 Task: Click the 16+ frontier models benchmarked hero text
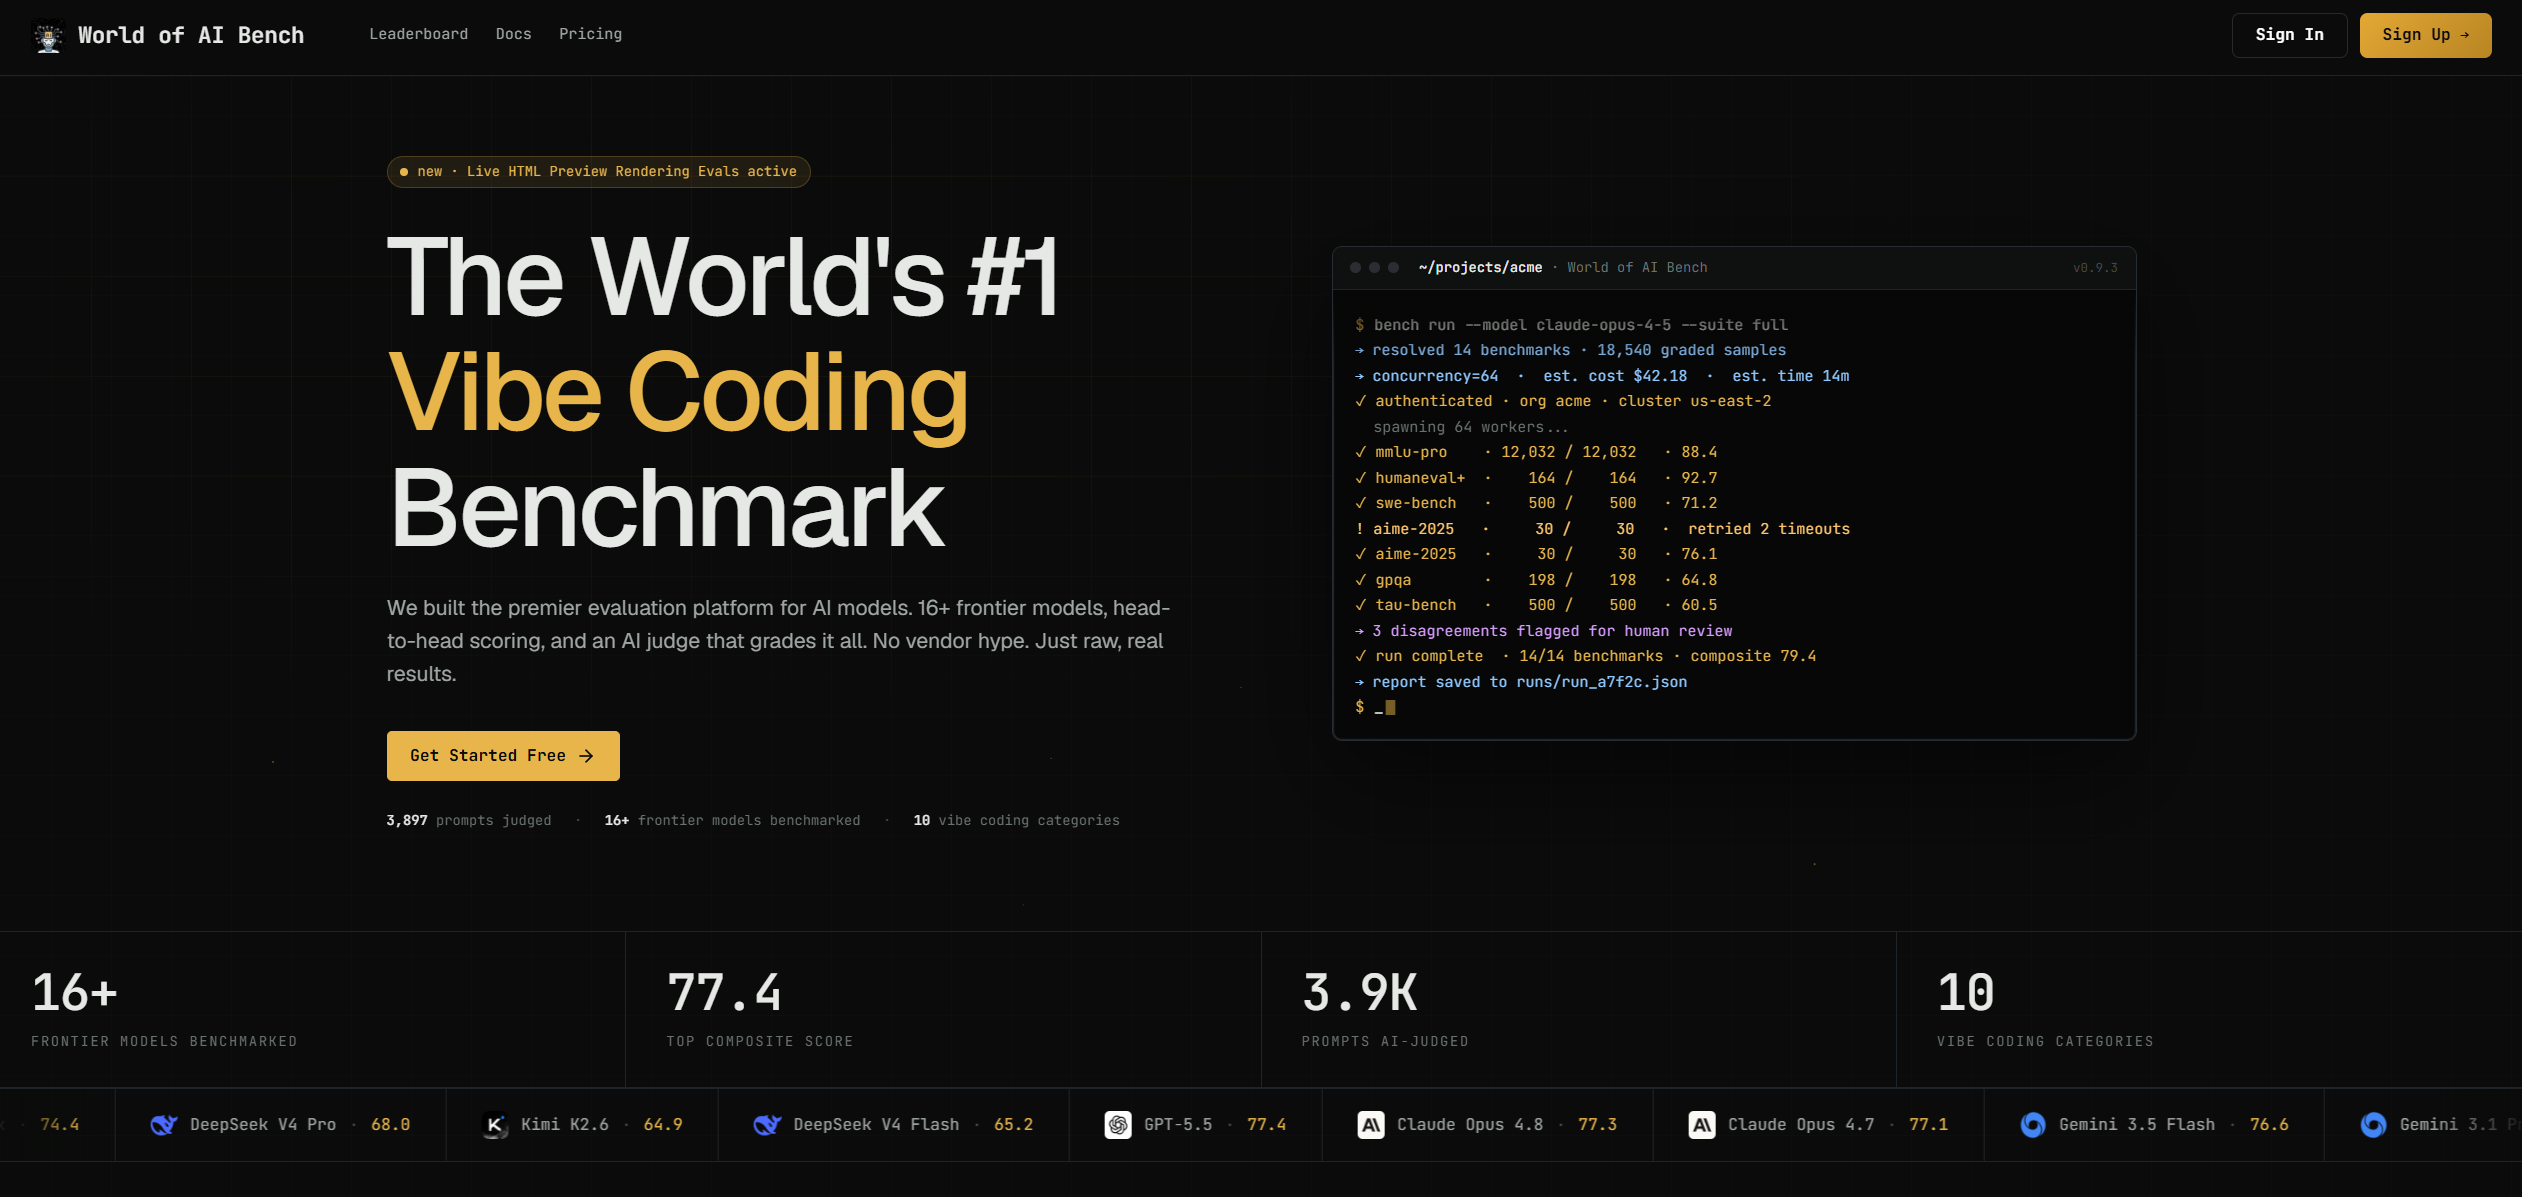732,821
